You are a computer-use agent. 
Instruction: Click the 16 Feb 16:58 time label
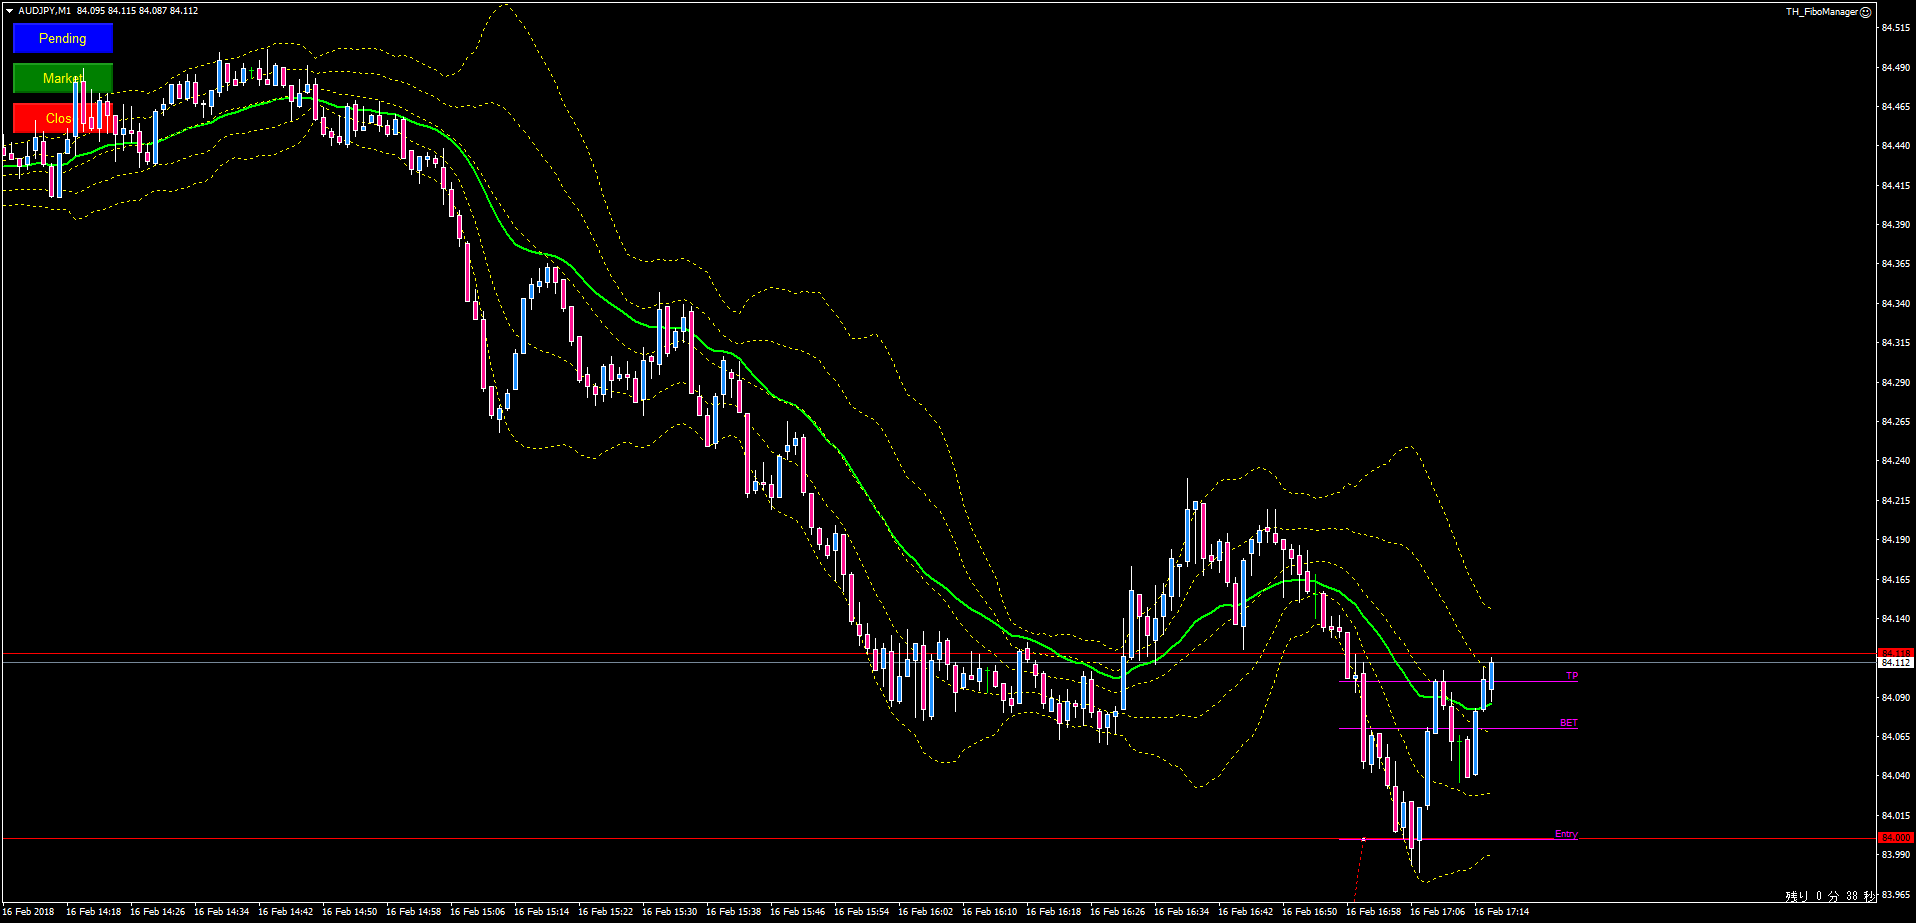[x=1374, y=912]
